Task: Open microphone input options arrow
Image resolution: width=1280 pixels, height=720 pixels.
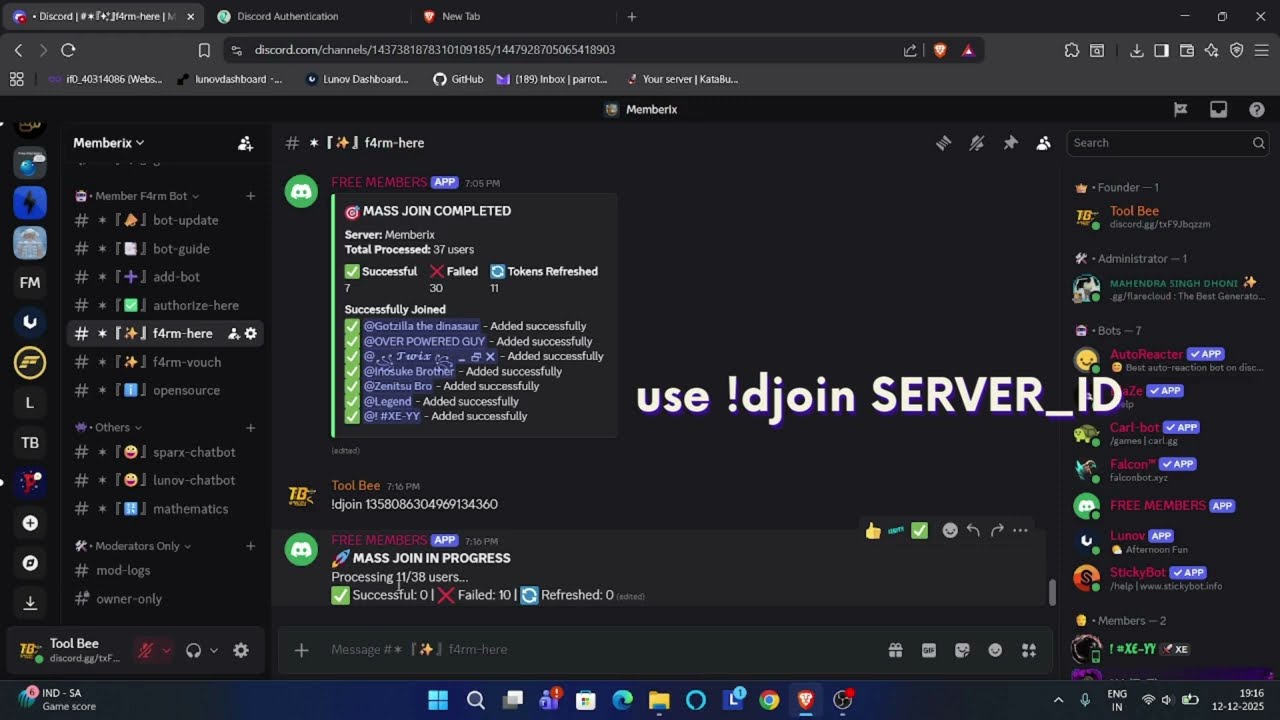Action: (x=166, y=650)
